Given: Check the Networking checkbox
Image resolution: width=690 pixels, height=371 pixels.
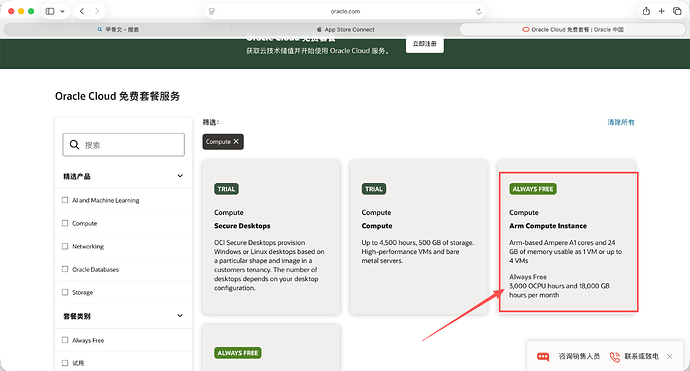Looking at the screenshot, I should (65, 246).
